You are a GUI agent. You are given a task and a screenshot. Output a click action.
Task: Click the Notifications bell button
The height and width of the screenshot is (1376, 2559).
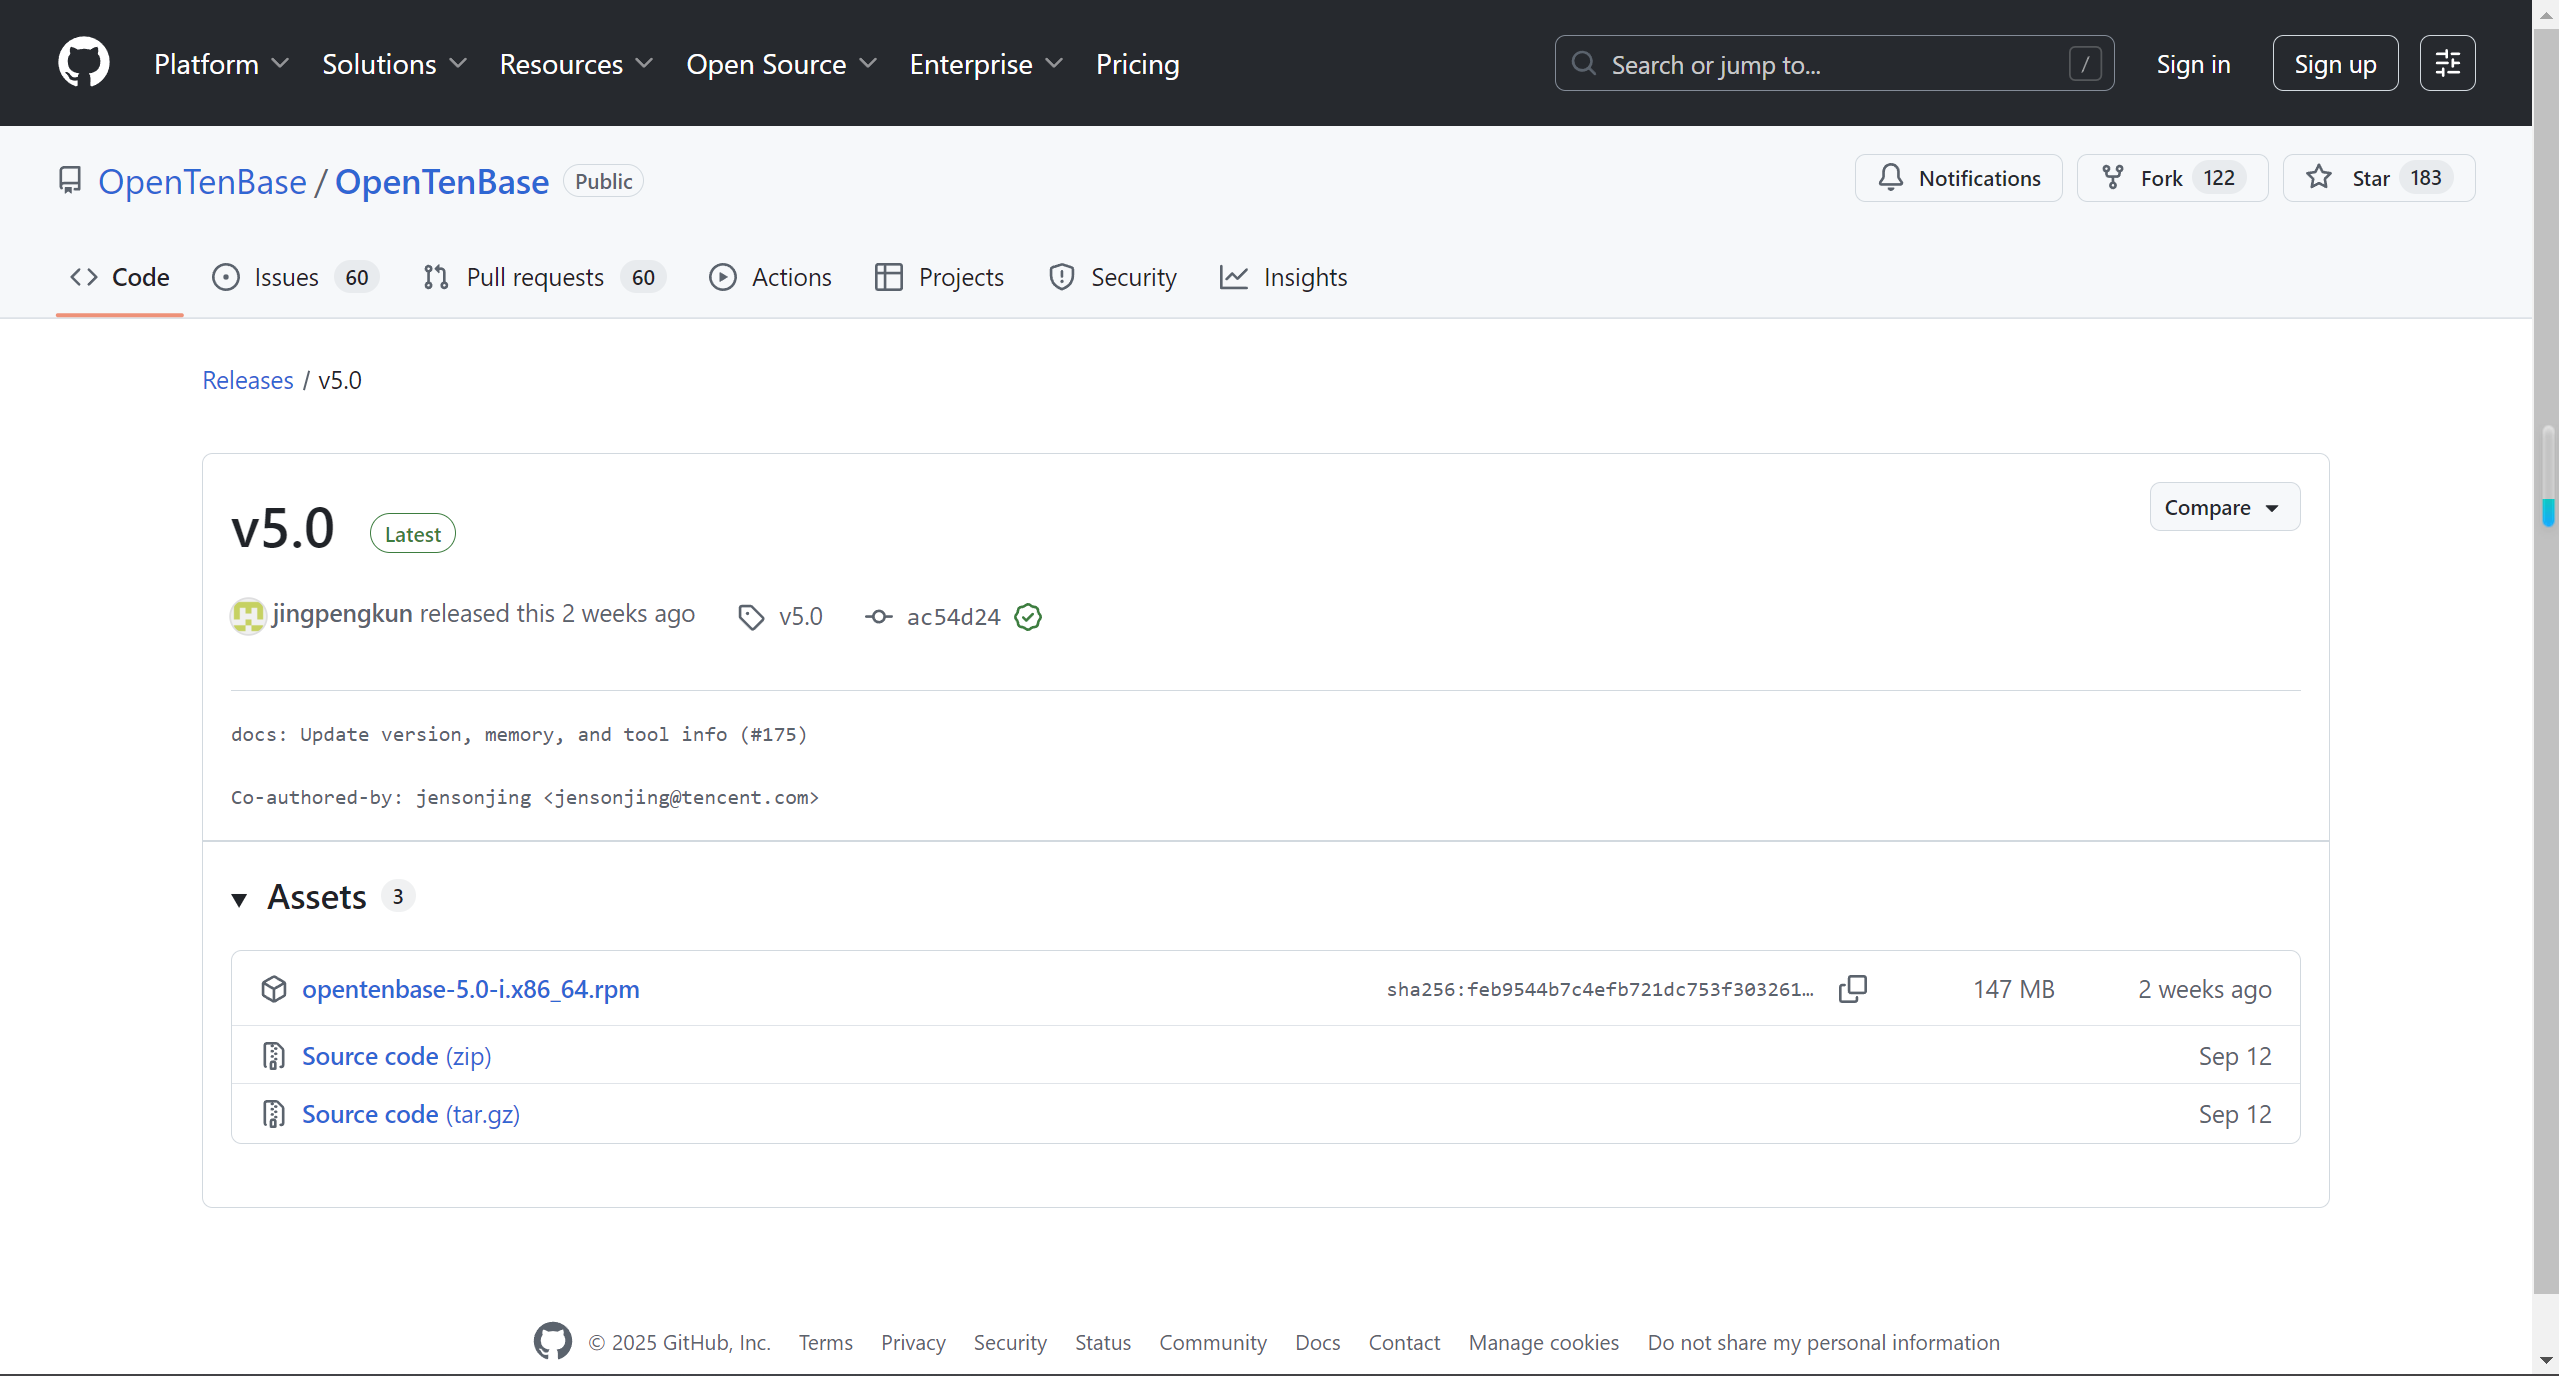click(1958, 178)
